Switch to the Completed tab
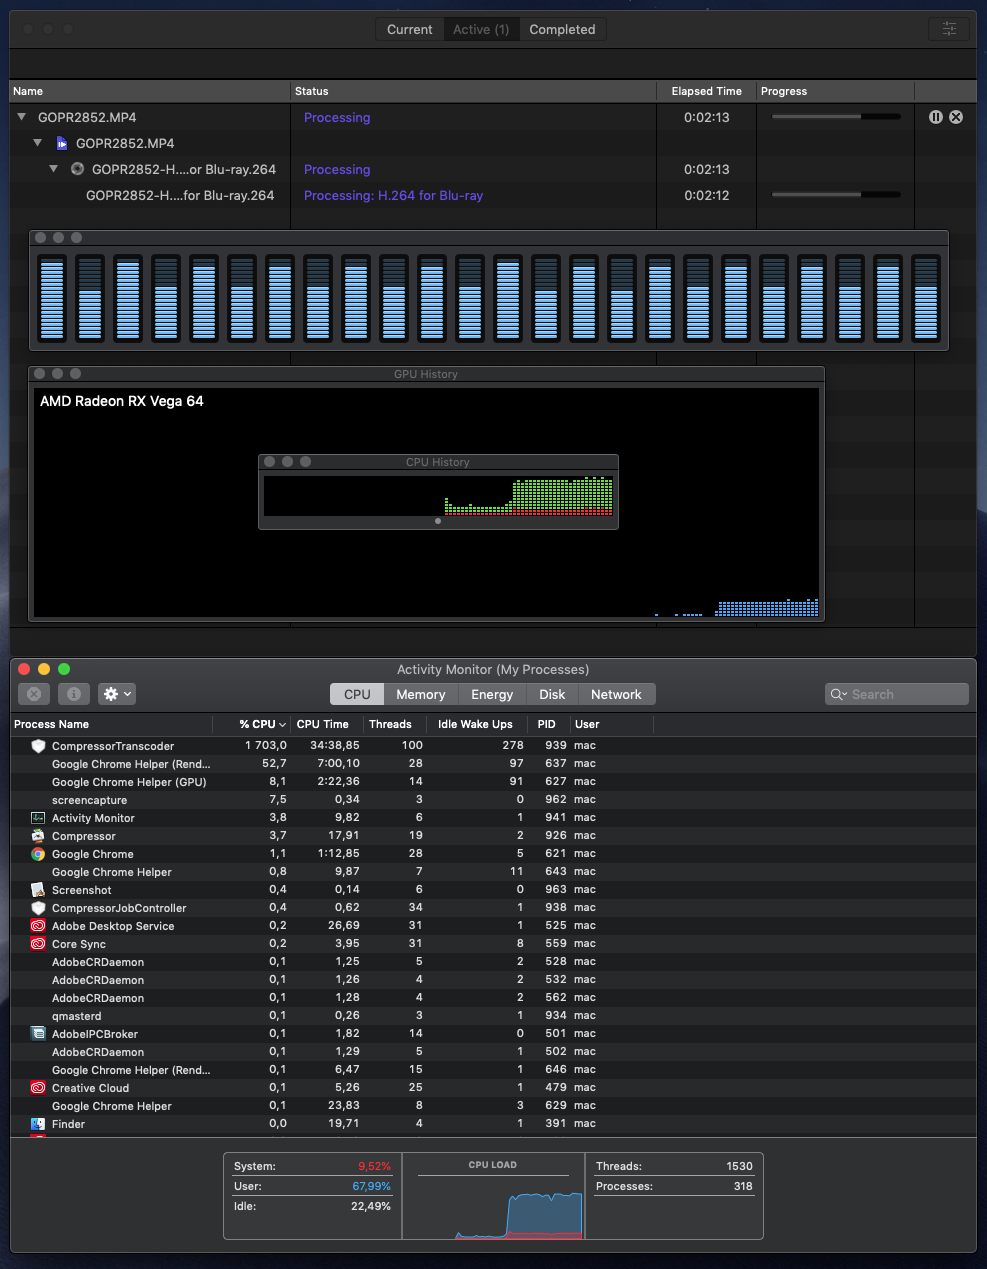Image resolution: width=987 pixels, height=1269 pixels. tap(562, 29)
